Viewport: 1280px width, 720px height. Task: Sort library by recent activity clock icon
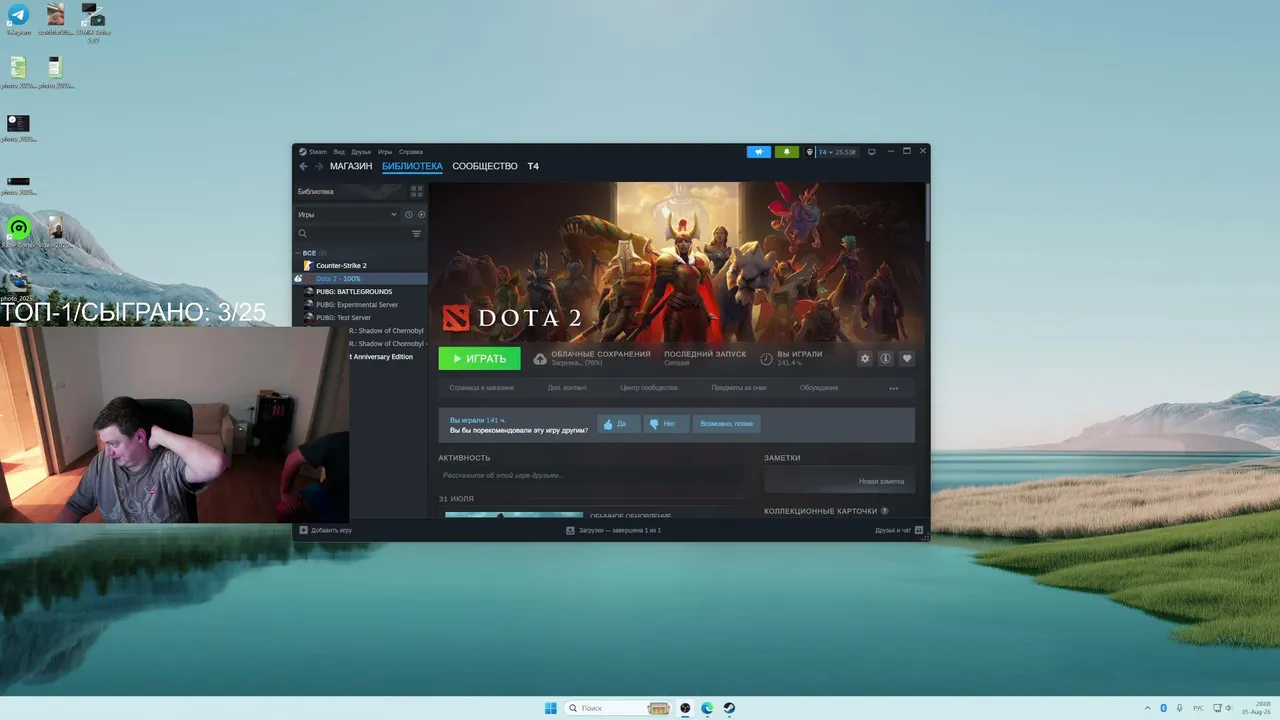[x=408, y=215]
